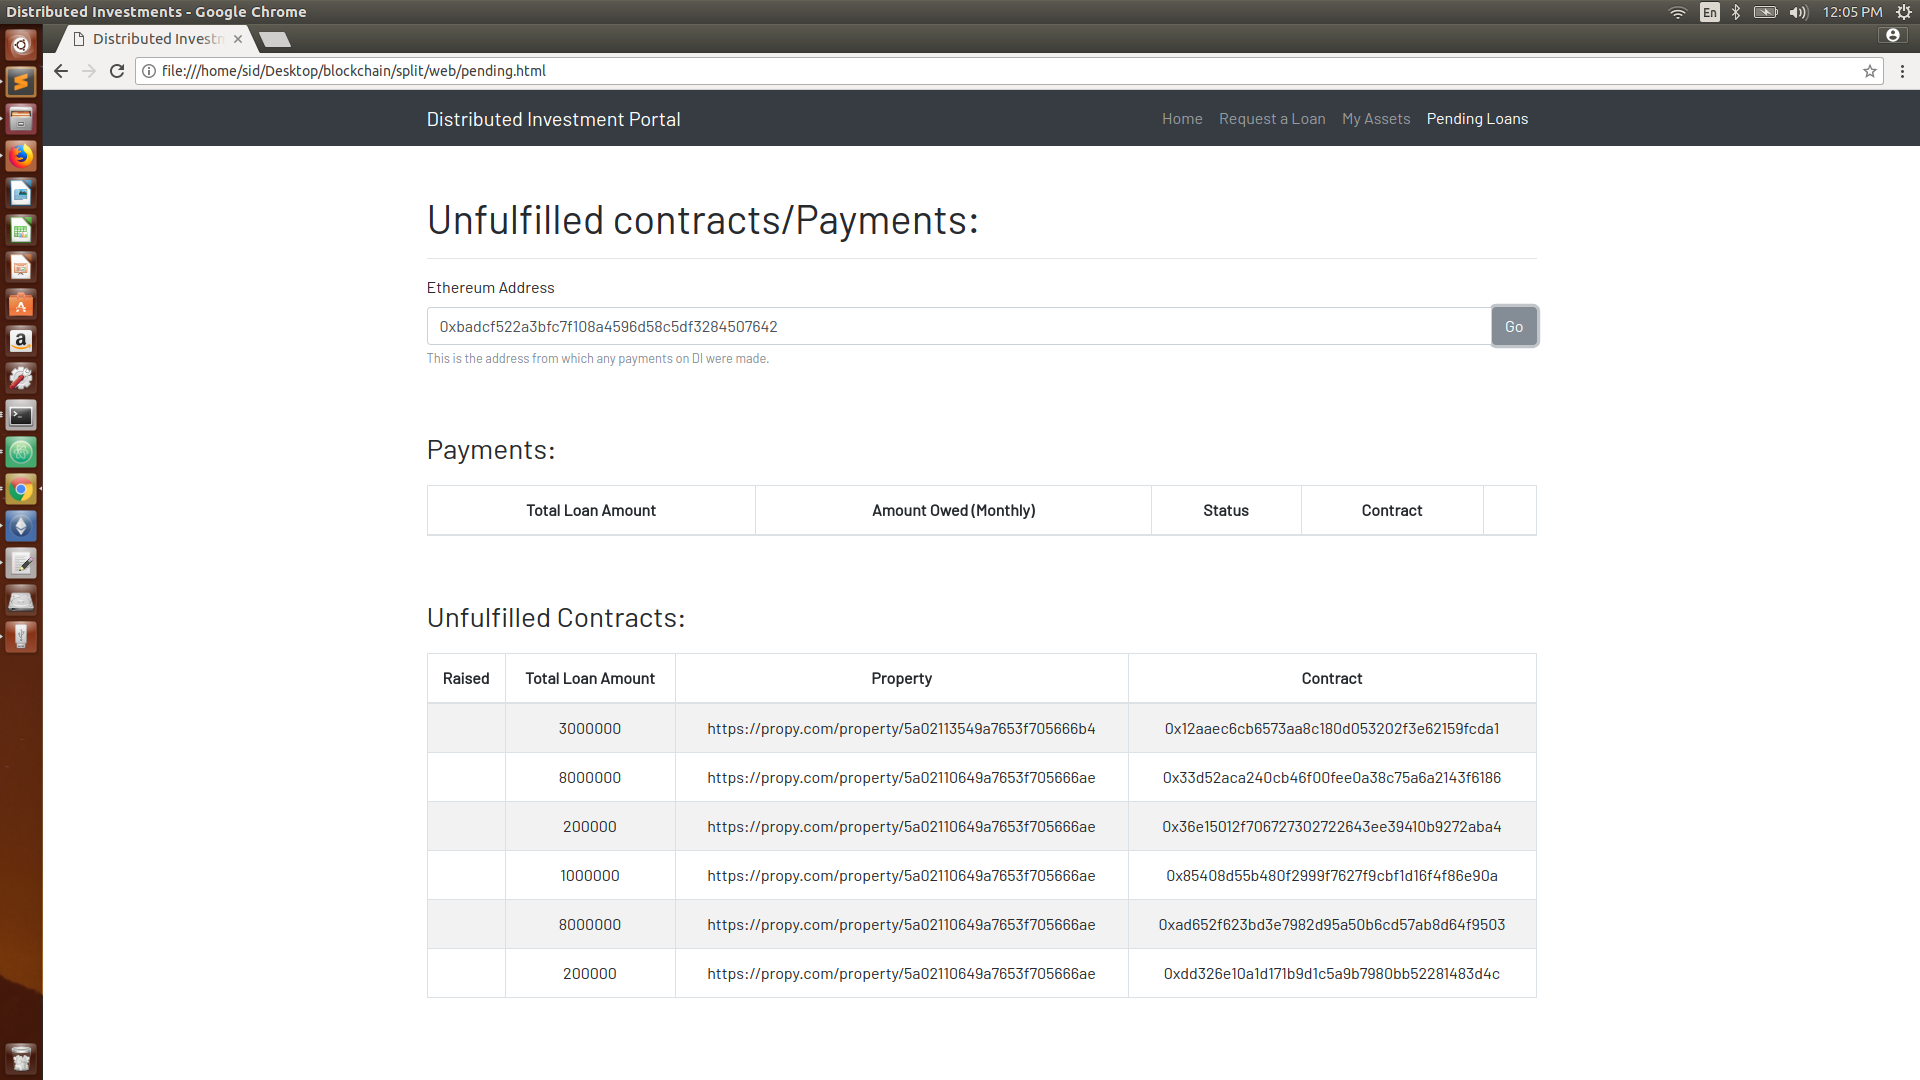Open My Assets nav link

click(x=1375, y=119)
